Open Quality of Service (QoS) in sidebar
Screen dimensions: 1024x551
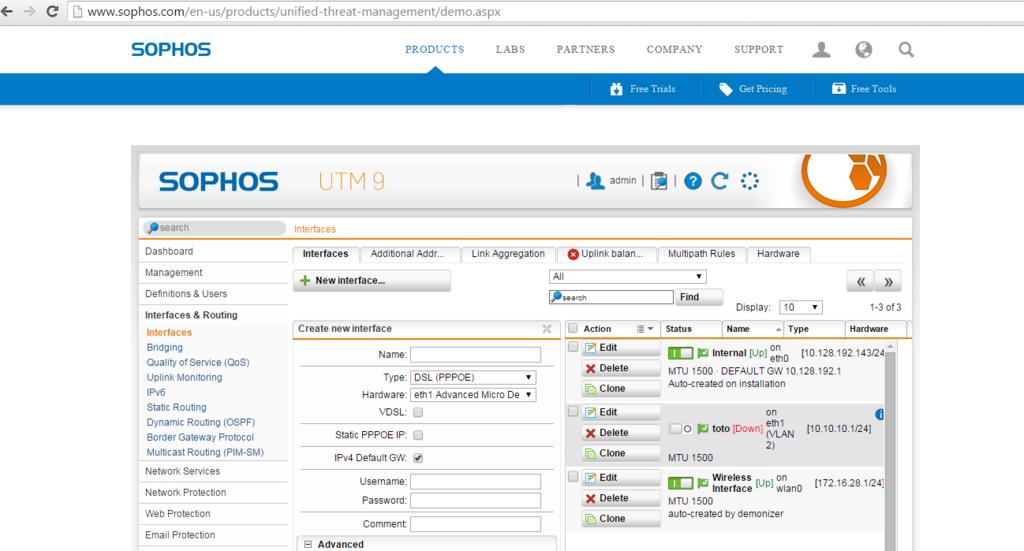[198, 362]
